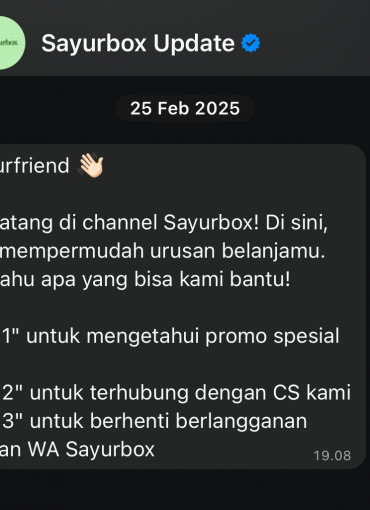Click empty chat area below the message

185,489
